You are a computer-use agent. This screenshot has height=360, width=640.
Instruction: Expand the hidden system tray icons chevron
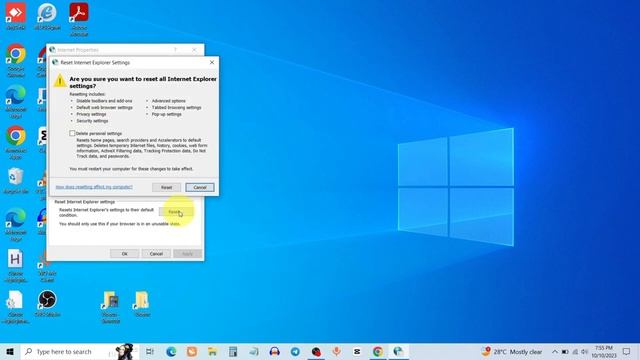555,351
